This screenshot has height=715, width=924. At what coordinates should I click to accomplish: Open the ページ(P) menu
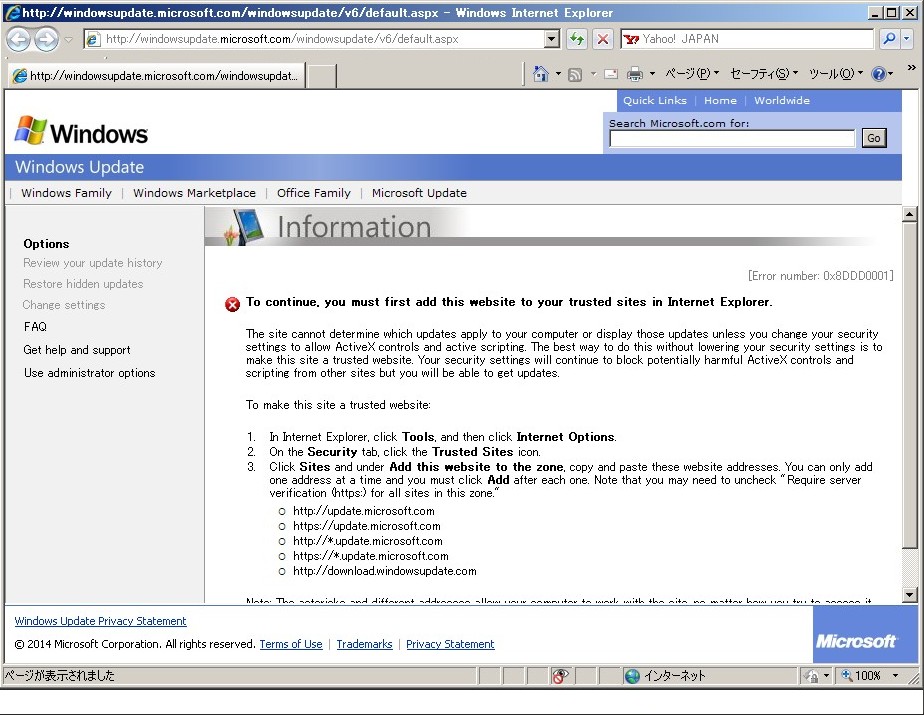(692, 74)
